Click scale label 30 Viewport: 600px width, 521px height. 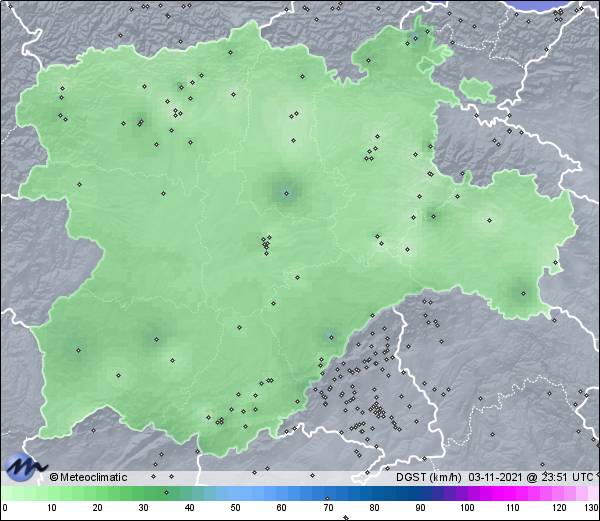(143, 507)
